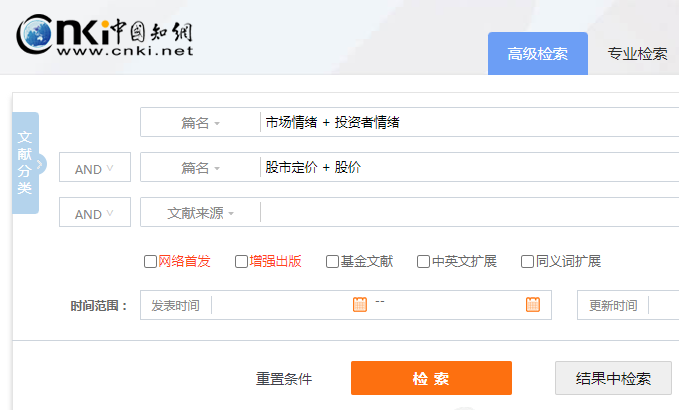This screenshot has width=679, height=410.
Task: Click the orange 检索 search button
Action: click(x=431, y=378)
